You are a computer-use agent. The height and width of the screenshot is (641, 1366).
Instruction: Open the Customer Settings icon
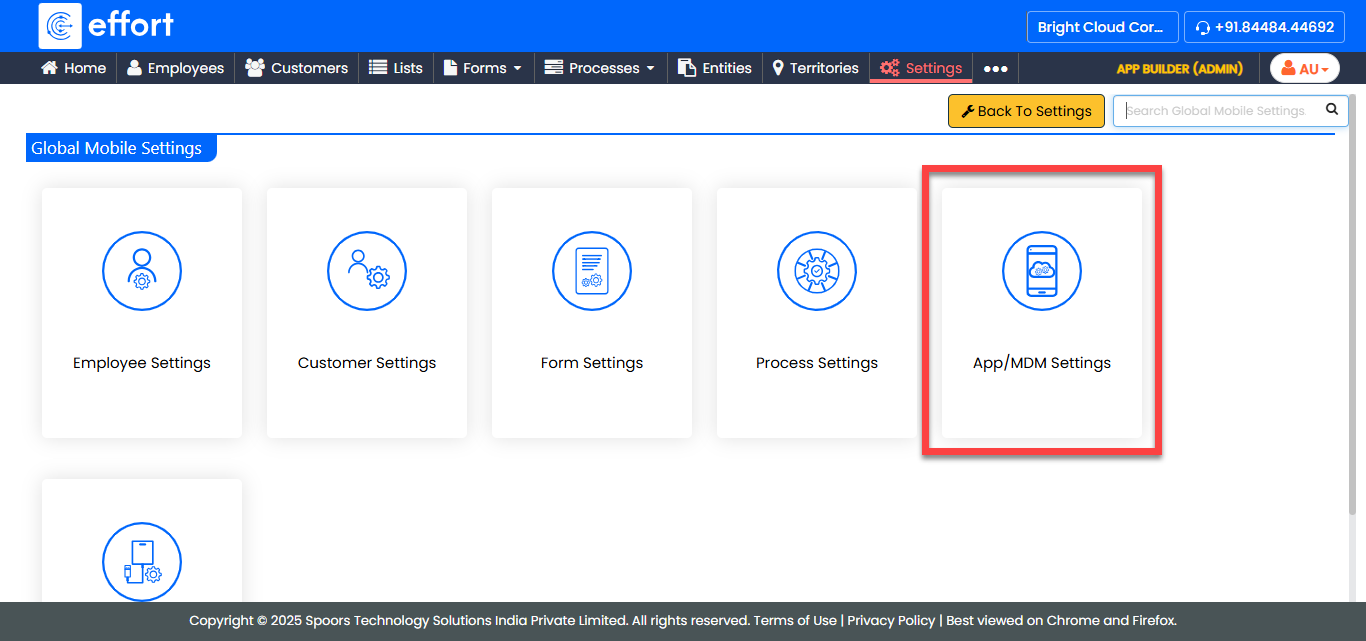[367, 271]
